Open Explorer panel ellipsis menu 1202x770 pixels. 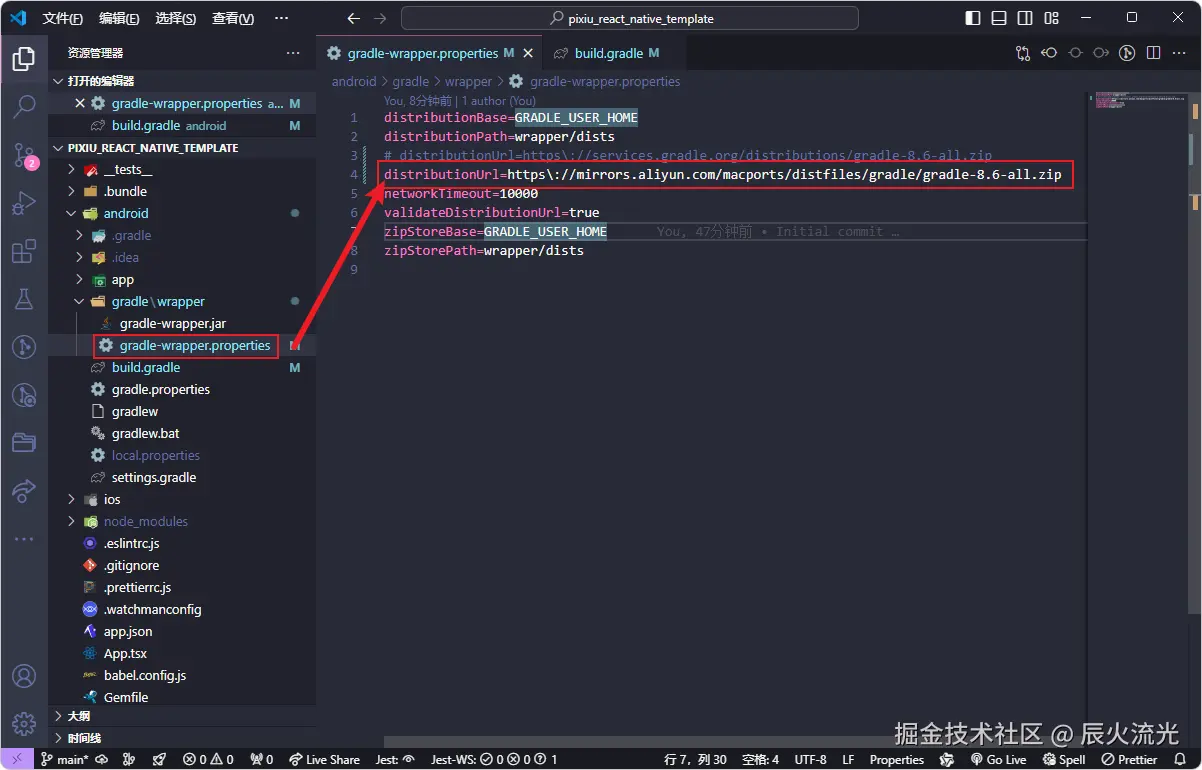(293, 53)
